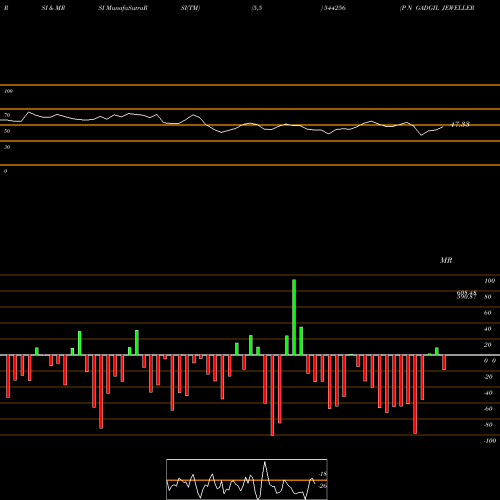Click the RSI axis label 50
The height and width of the screenshot is (500, 500).
pos(7,131)
